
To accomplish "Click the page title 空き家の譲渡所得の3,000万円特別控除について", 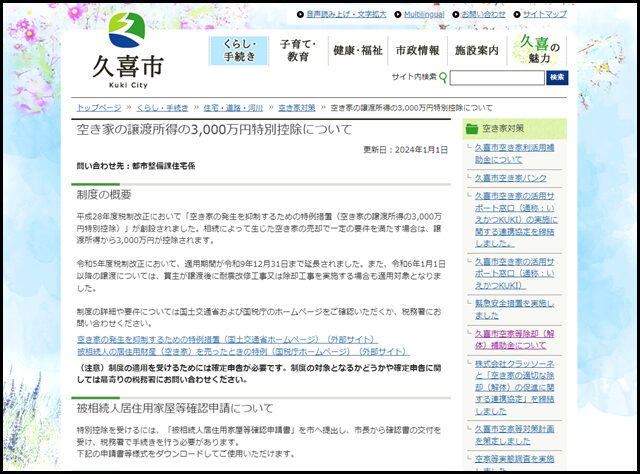I will pyautogui.click(x=214, y=130).
